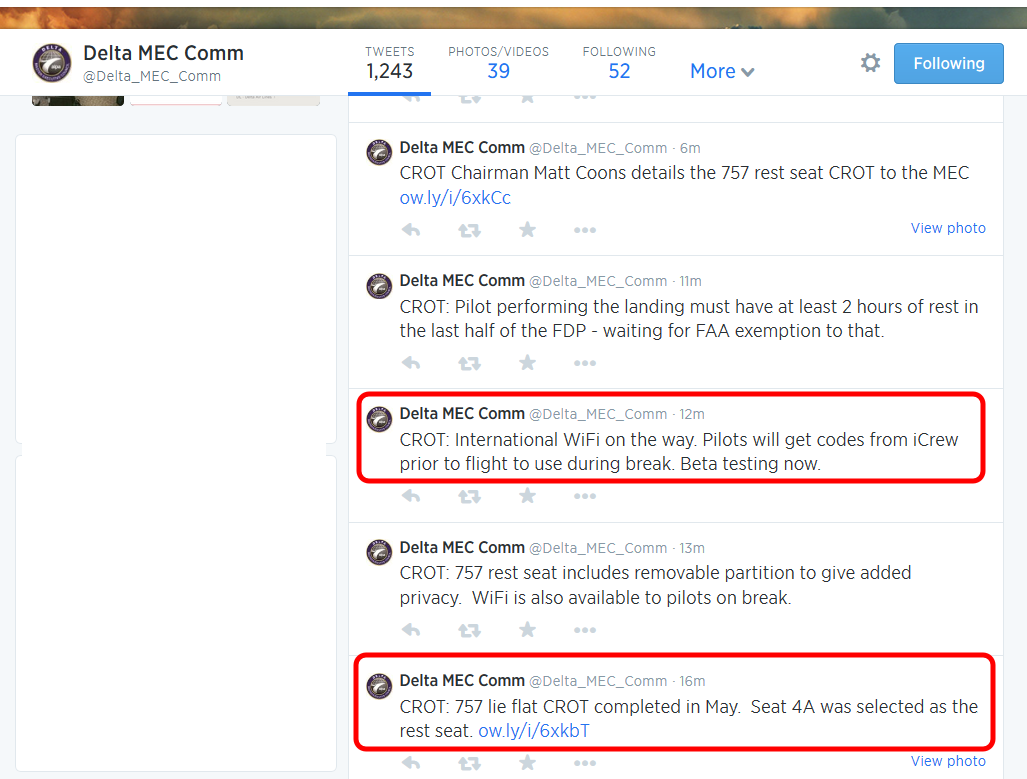The height and width of the screenshot is (779, 1027).
Task: Toggle the Following button
Action: coord(948,64)
